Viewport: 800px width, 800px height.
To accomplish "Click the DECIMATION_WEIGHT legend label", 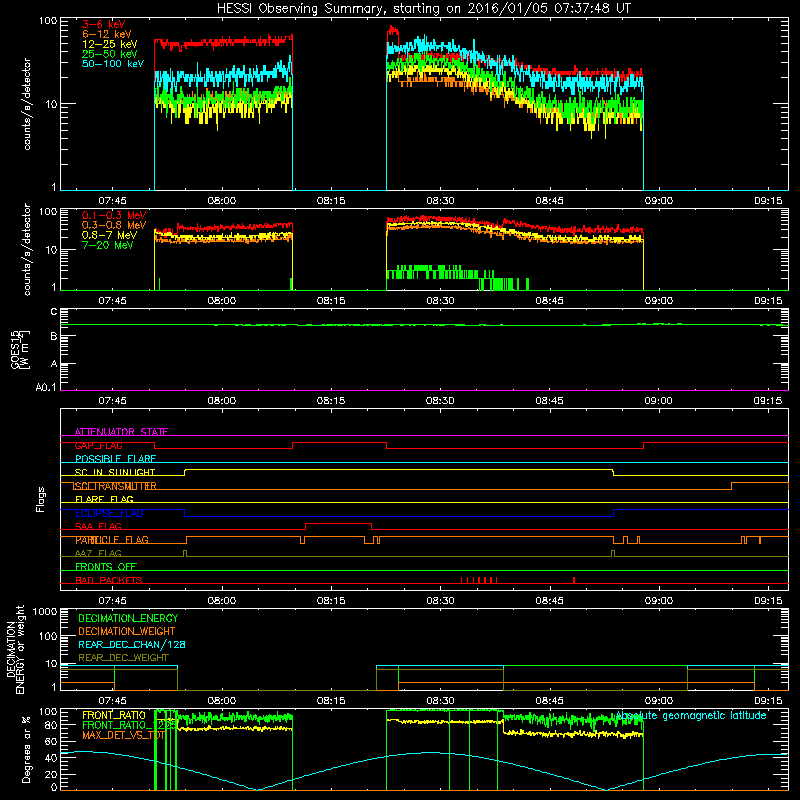I will click(127, 631).
